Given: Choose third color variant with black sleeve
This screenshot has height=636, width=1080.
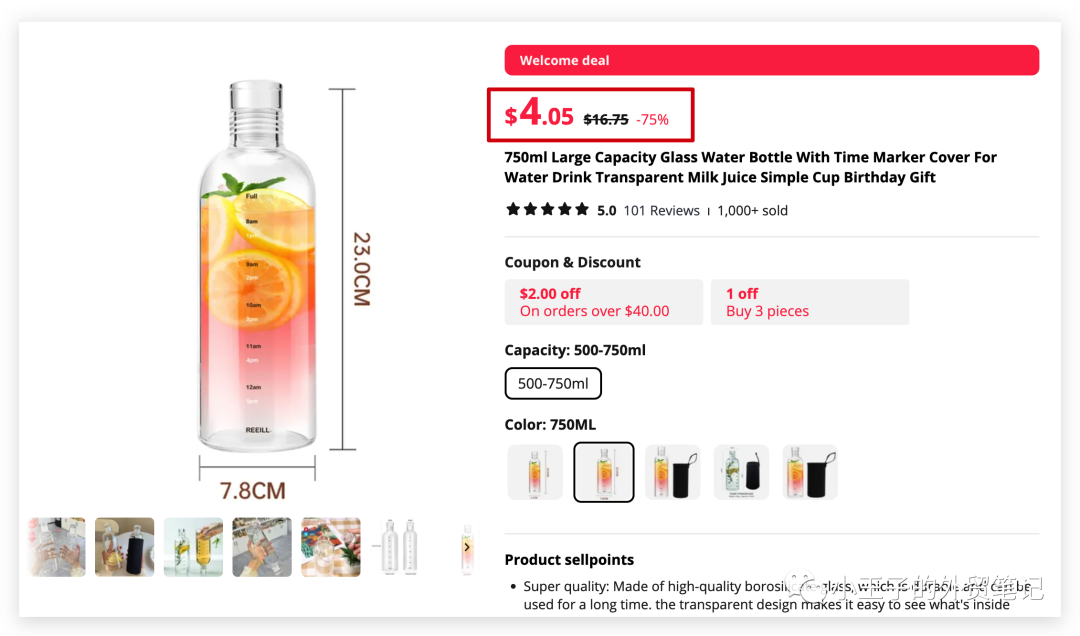Looking at the screenshot, I should (672, 472).
